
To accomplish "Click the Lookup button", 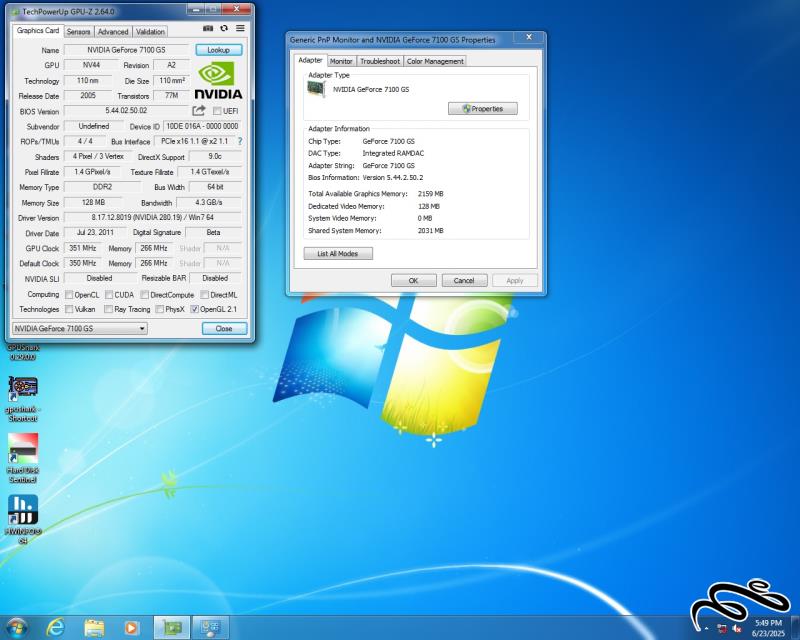I will 218,50.
